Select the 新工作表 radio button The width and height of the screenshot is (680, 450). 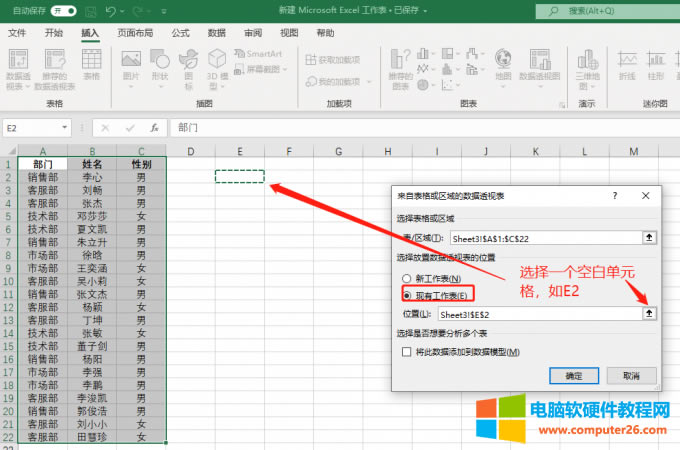(407, 279)
